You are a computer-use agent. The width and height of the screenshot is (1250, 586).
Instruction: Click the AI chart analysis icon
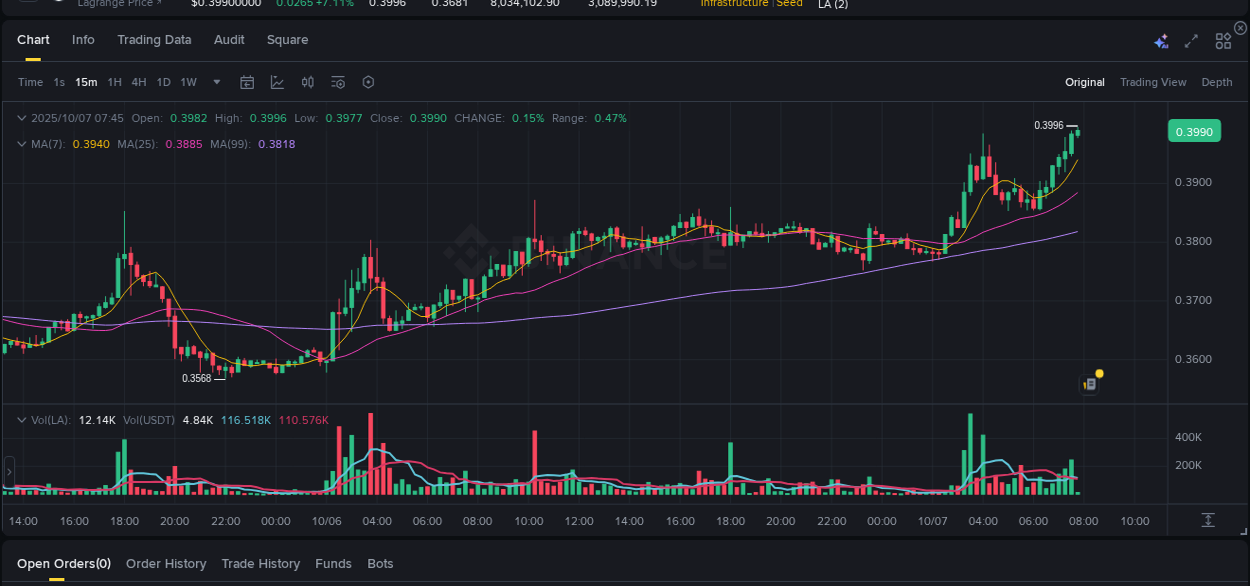tap(1161, 41)
